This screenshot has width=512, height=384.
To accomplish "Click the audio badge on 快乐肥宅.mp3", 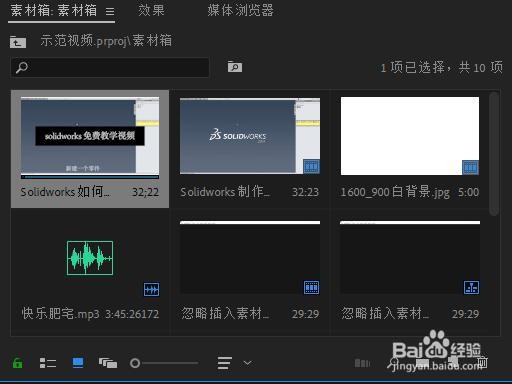I will coord(151,289).
